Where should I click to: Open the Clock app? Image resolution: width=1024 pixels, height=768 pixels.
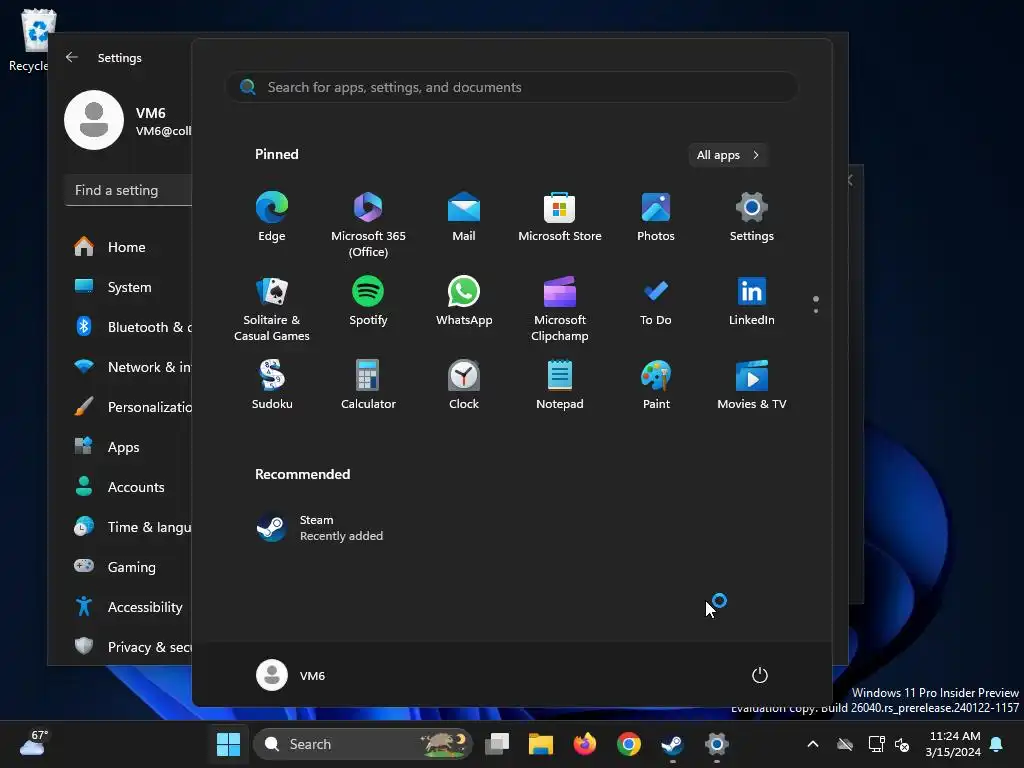464,385
